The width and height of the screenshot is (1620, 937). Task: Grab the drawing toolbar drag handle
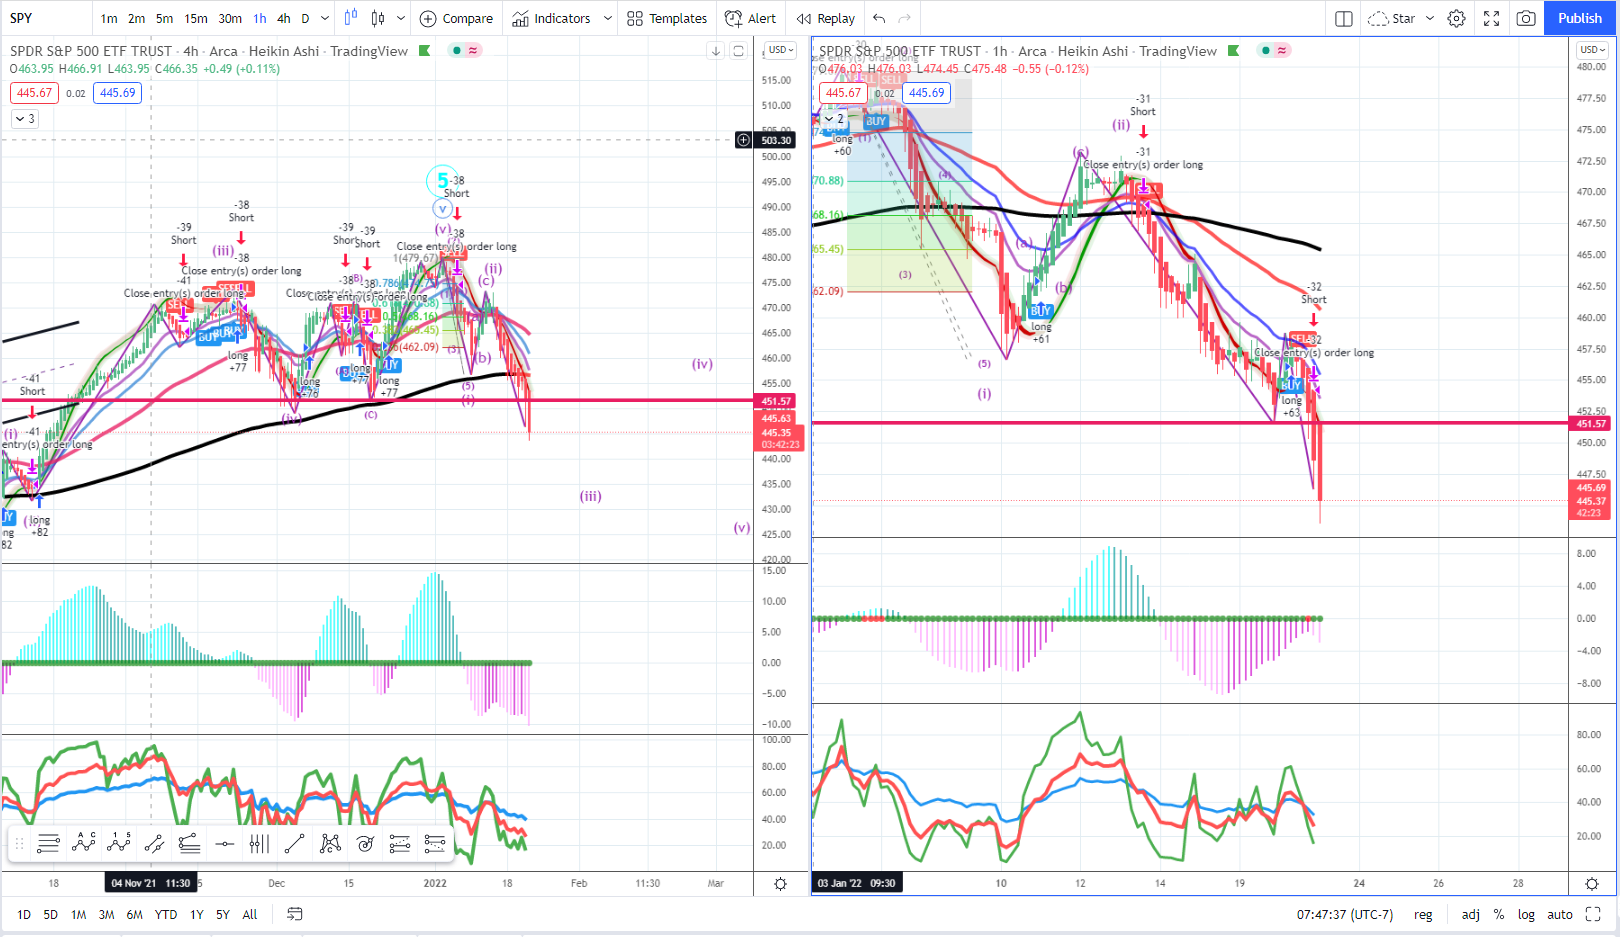[x=19, y=844]
